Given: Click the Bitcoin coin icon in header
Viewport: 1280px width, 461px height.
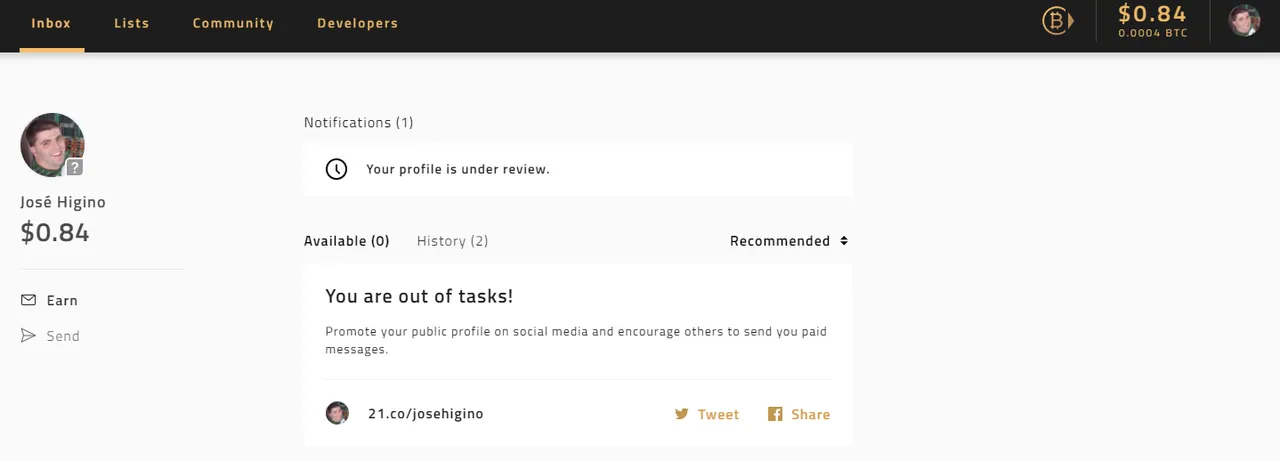Looking at the screenshot, I should click(x=1057, y=20).
